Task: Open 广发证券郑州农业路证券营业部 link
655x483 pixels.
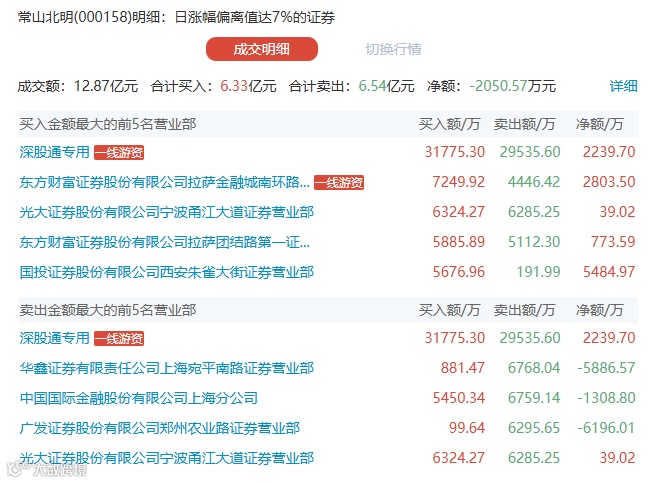Action: click(160, 428)
